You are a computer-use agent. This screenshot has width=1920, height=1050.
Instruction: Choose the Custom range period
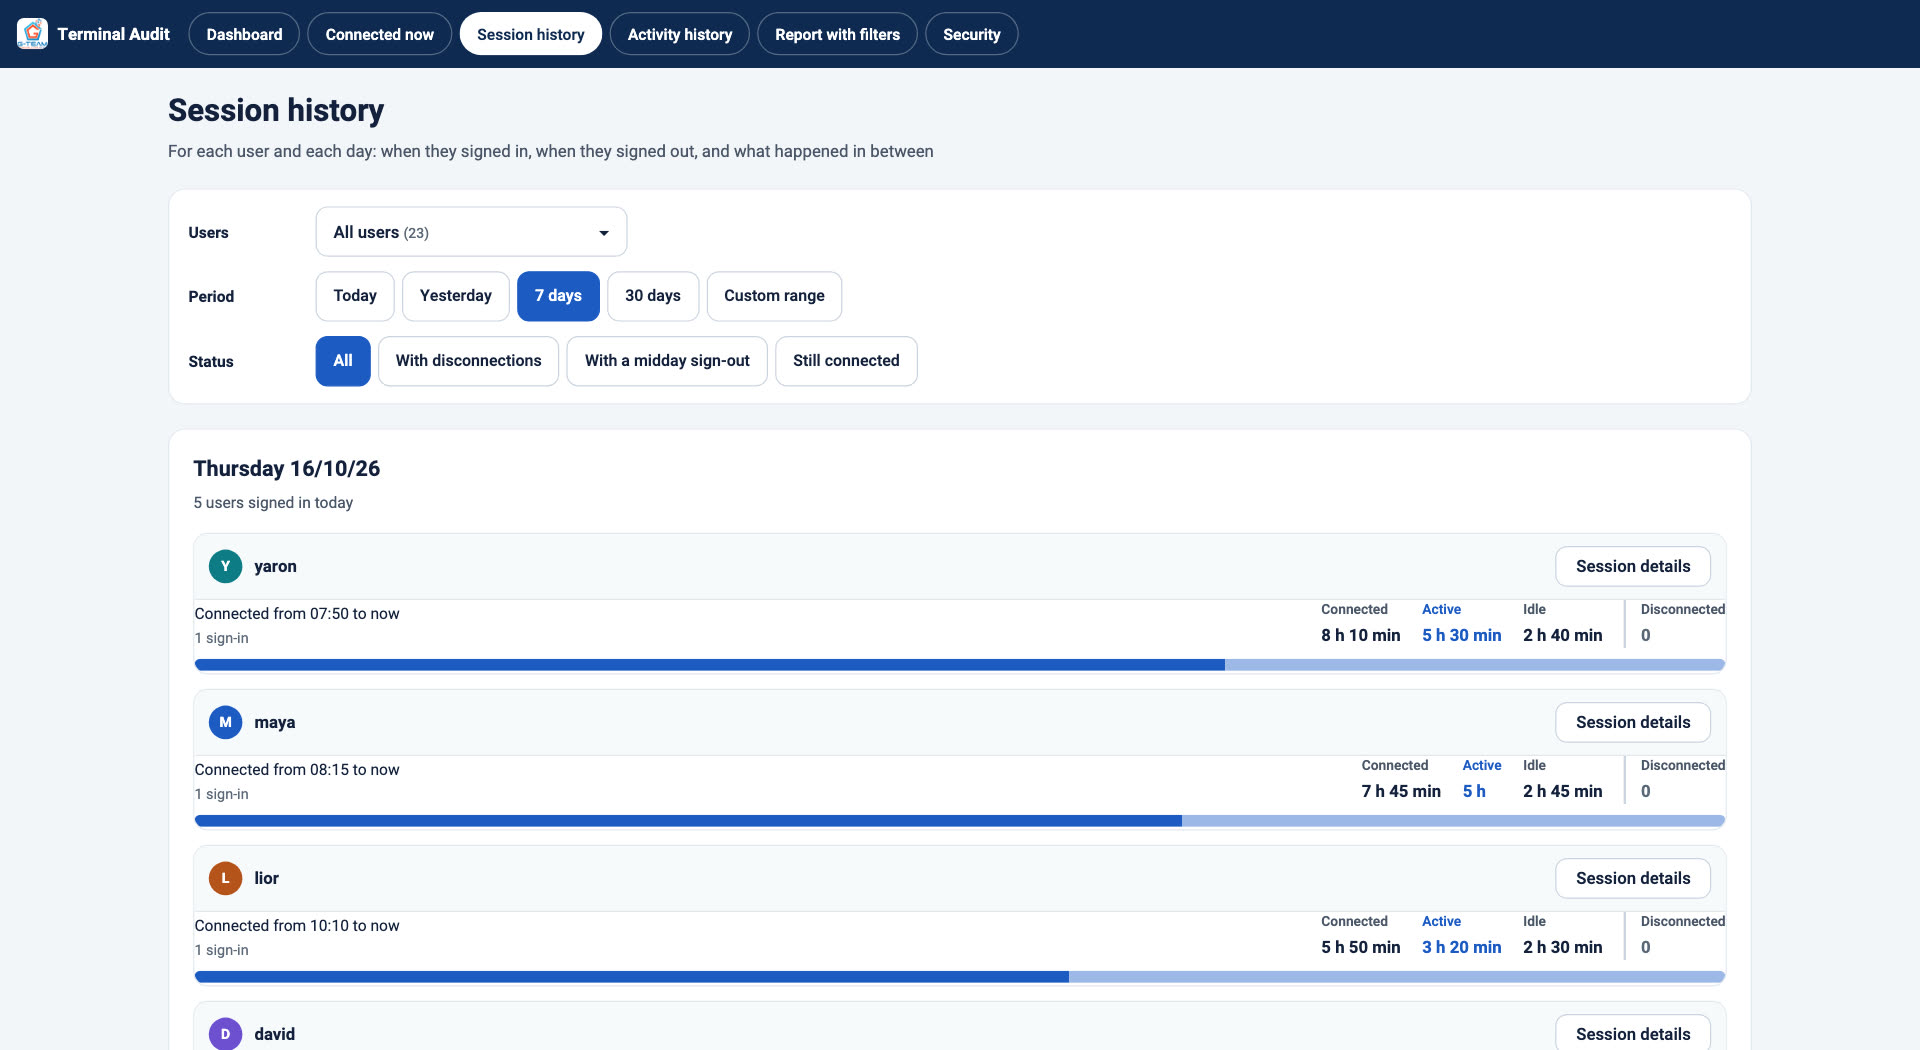(774, 296)
